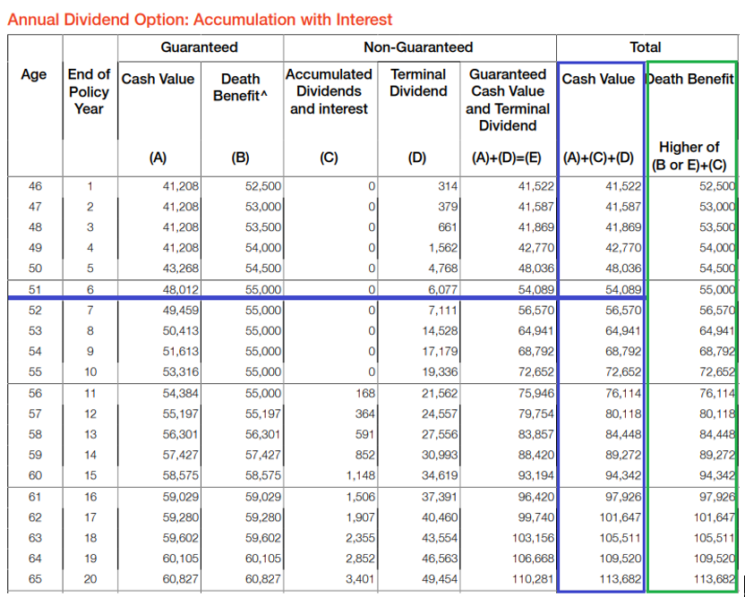Select the Non-Guaranteed group header
745x597 pixels.
[x=418, y=47]
